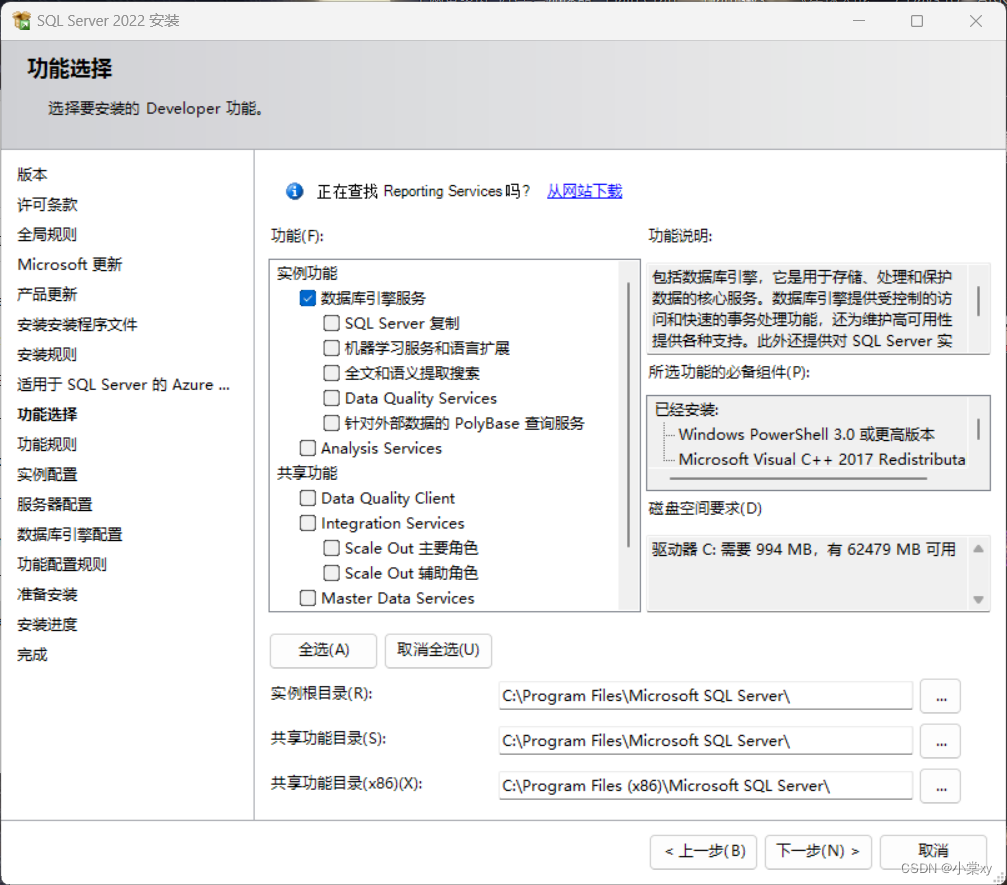Select the 许可条款 step
This screenshot has width=1007, height=885.
(x=48, y=205)
